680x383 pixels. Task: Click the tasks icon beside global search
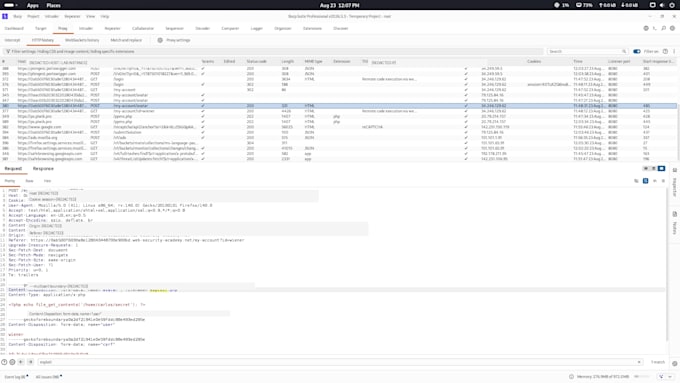coord(654,28)
